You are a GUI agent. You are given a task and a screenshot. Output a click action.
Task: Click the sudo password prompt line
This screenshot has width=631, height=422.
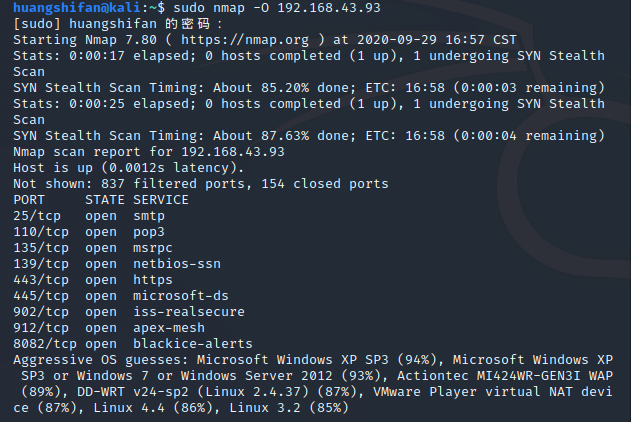117,24
